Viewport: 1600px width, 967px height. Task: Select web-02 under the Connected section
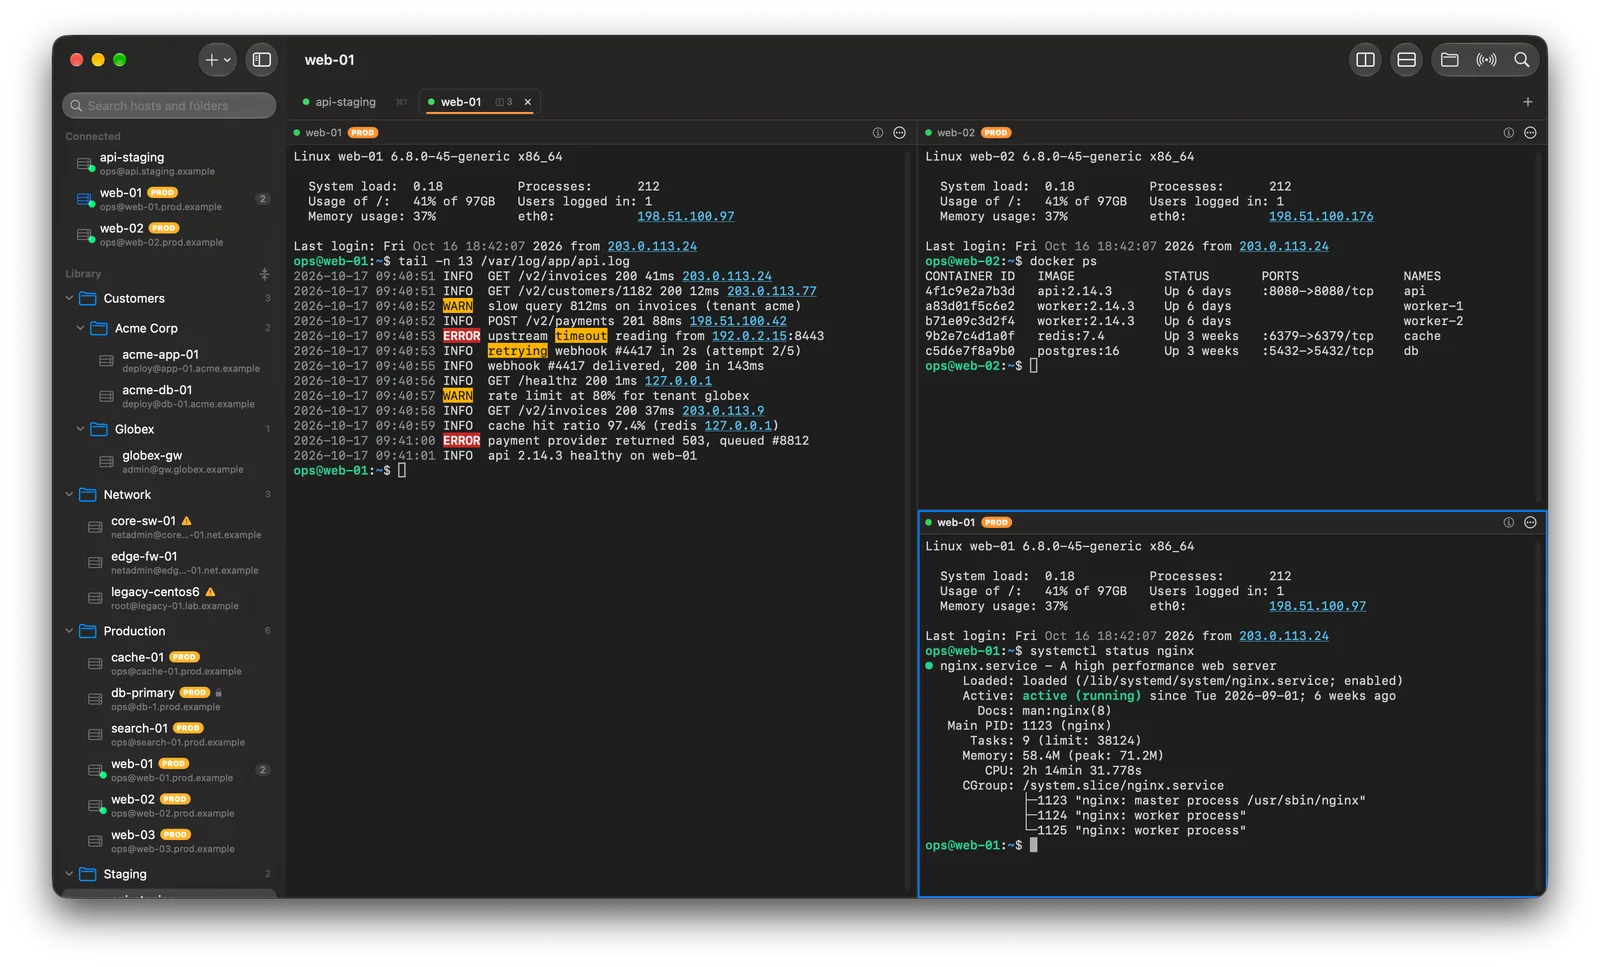pyautogui.click(x=169, y=235)
